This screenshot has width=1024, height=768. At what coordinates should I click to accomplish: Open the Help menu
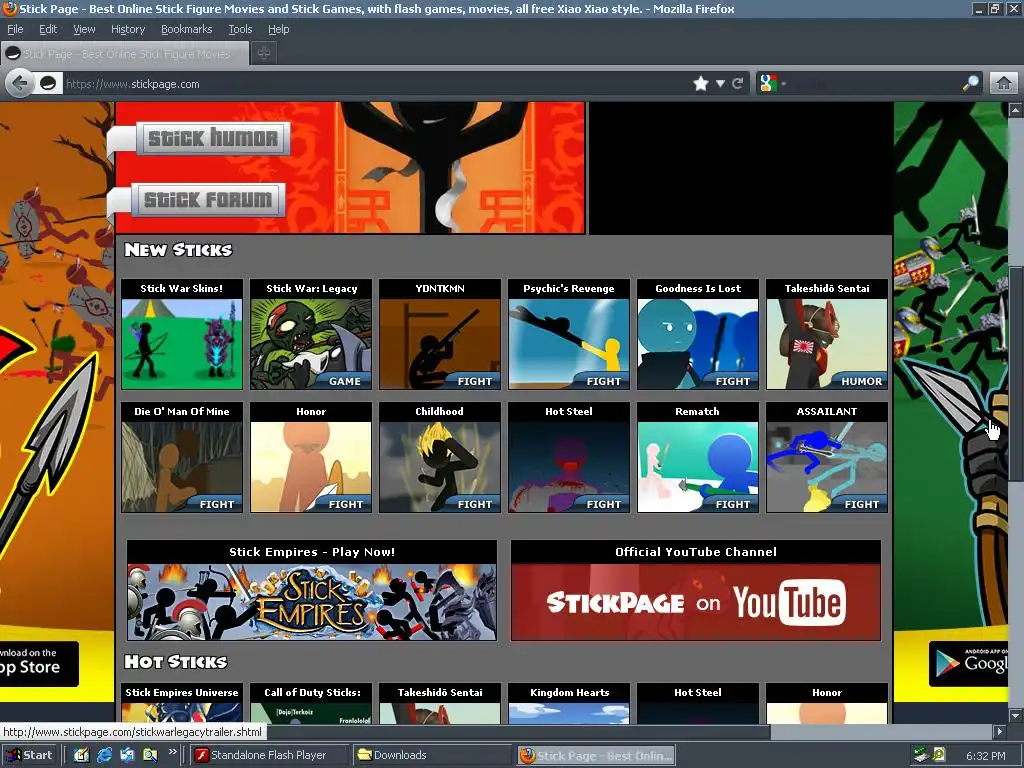pos(278,29)
